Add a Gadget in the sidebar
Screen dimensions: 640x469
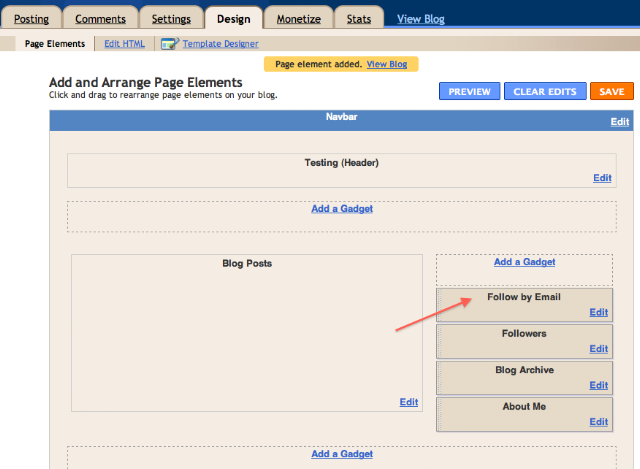524,262
